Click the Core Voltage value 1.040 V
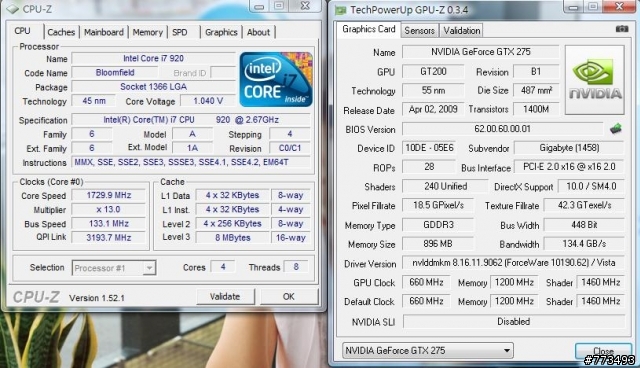This screenshot has height=368, width=640. click(208, 101)
